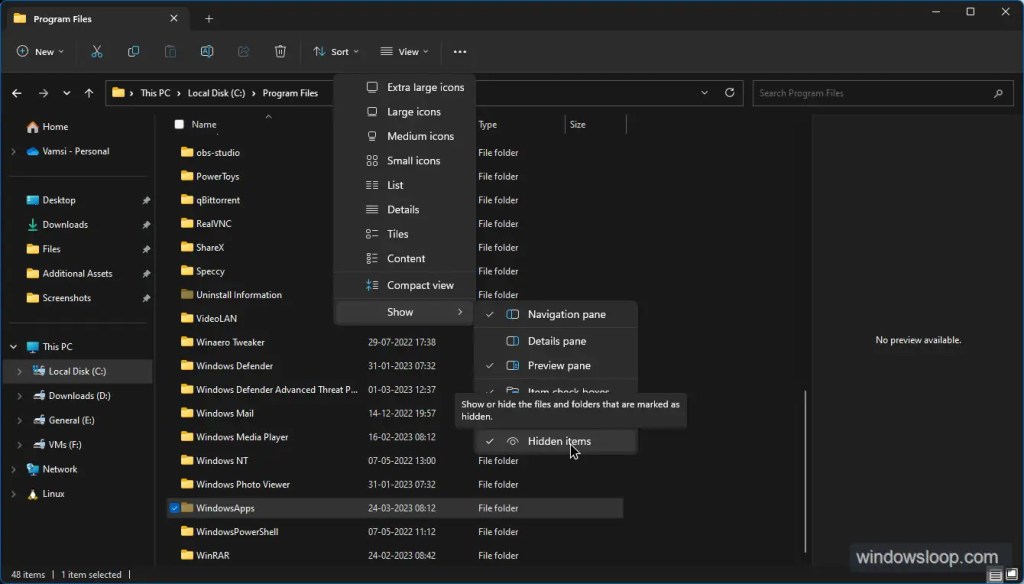Click the Delete trash icon
The image size is (1024, 584).
pos(280,52)
